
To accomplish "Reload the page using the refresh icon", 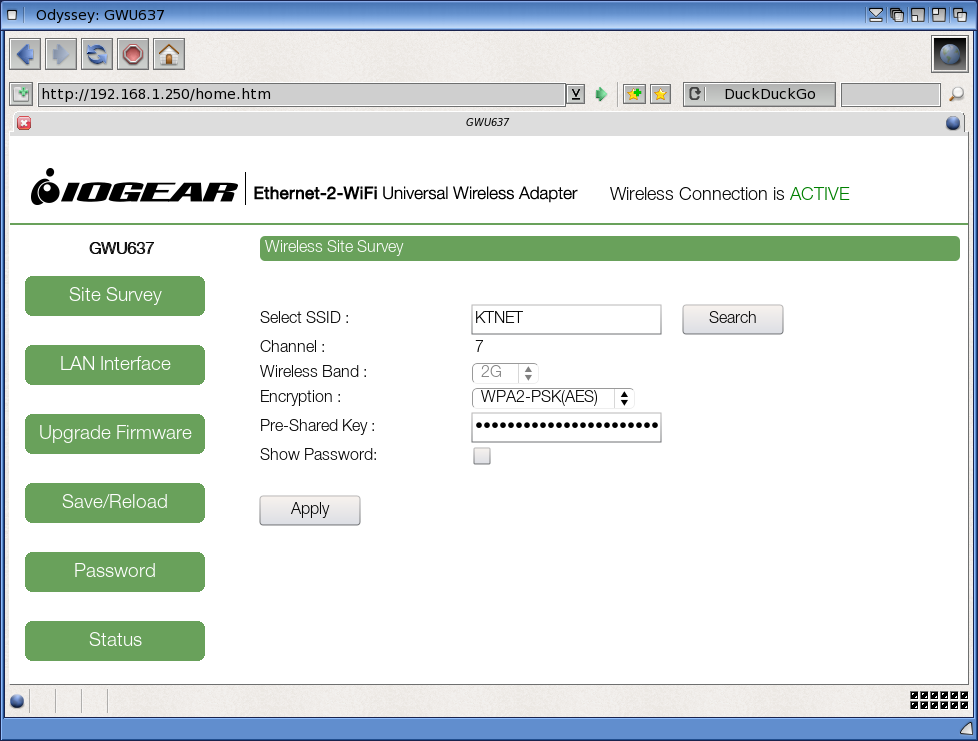I will (97, 55).
